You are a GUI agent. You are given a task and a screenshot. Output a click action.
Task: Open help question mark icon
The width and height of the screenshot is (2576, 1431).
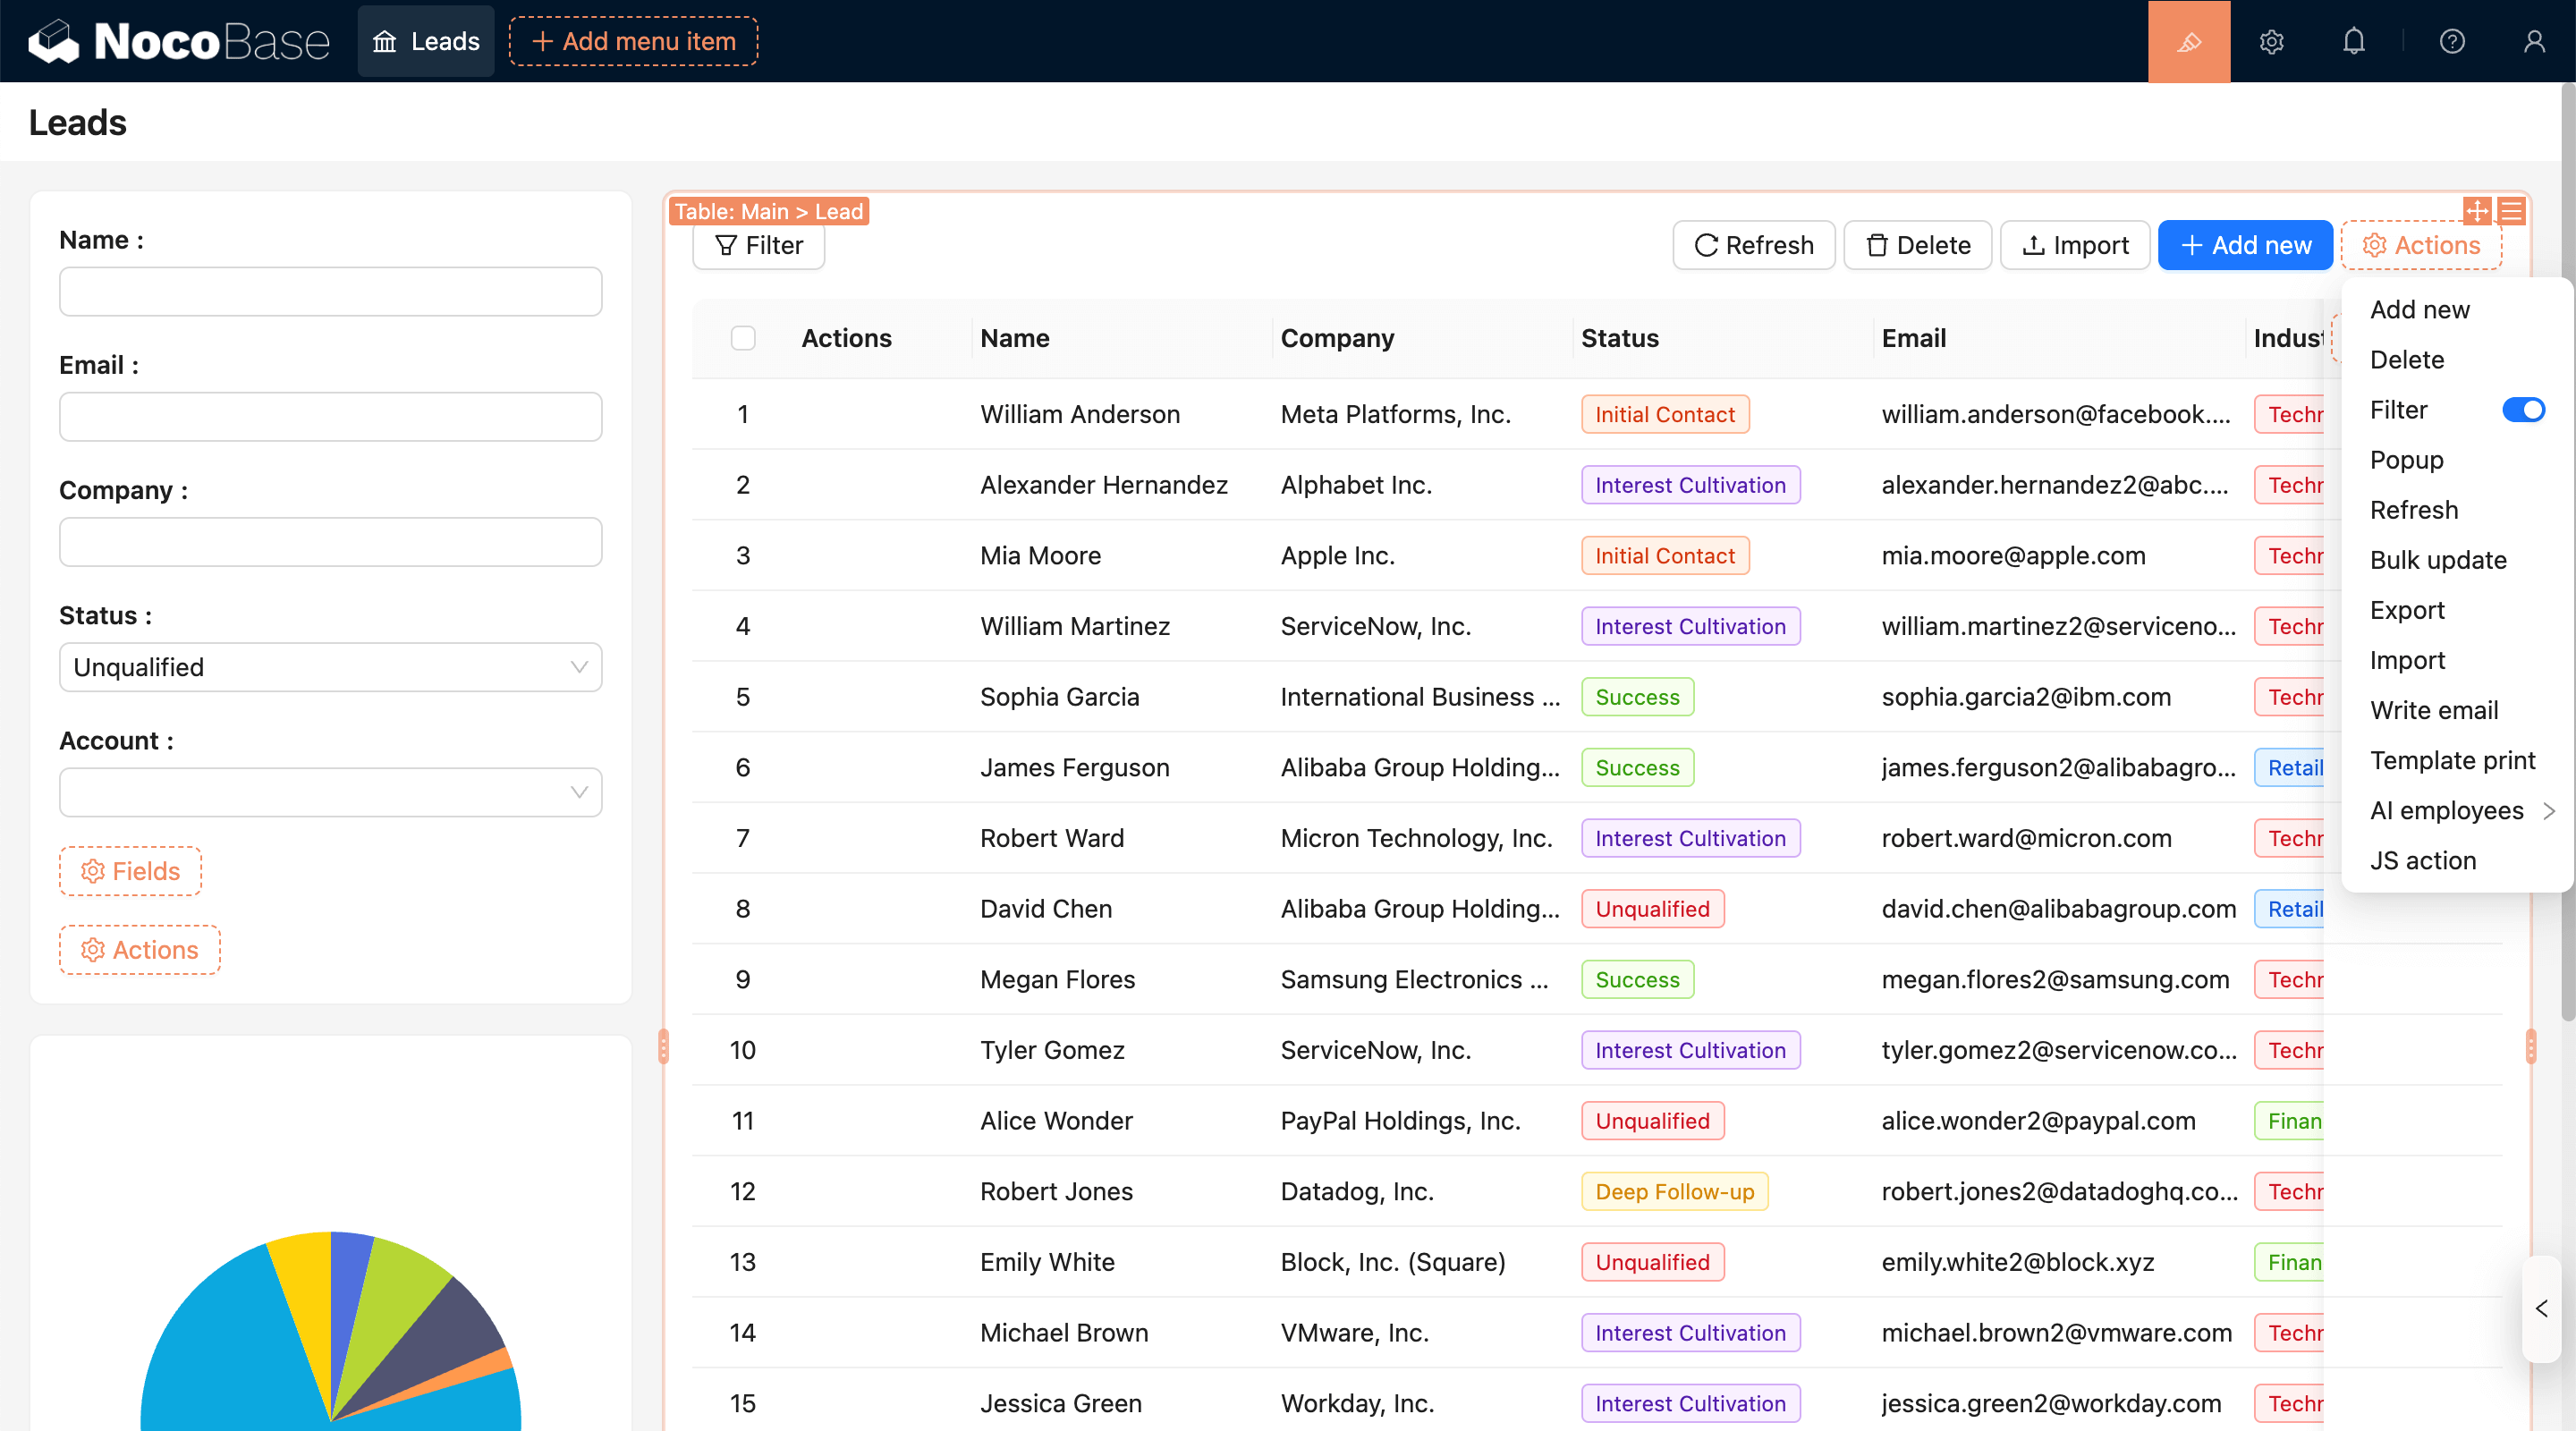[x=2451, y=41]
